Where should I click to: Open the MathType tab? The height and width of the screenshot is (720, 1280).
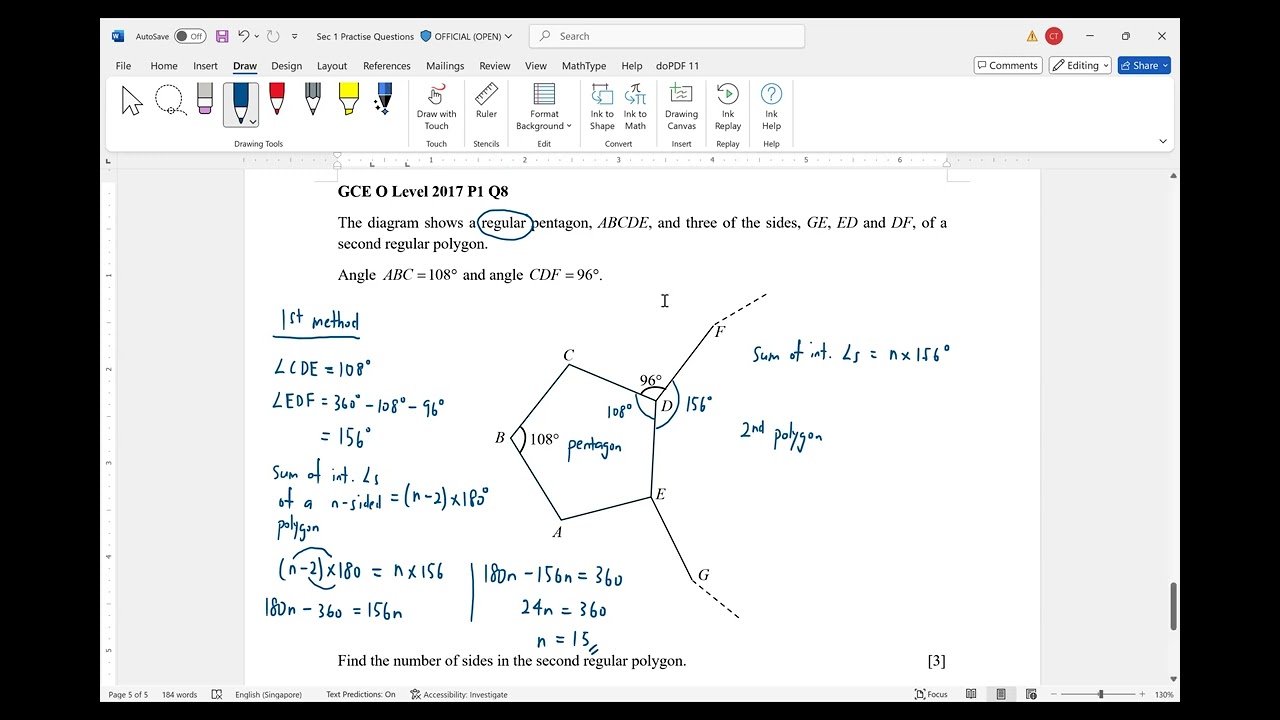[584, 66]
